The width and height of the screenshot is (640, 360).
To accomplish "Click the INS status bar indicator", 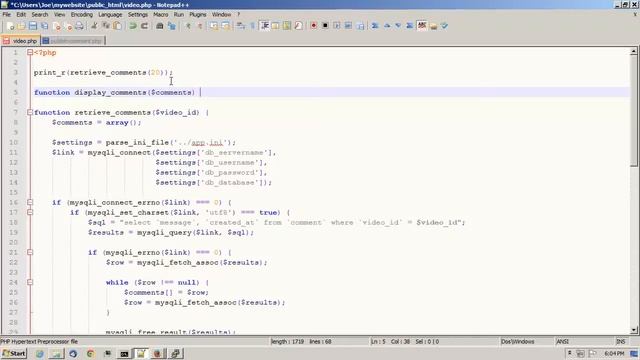I will tap(620, 342).
